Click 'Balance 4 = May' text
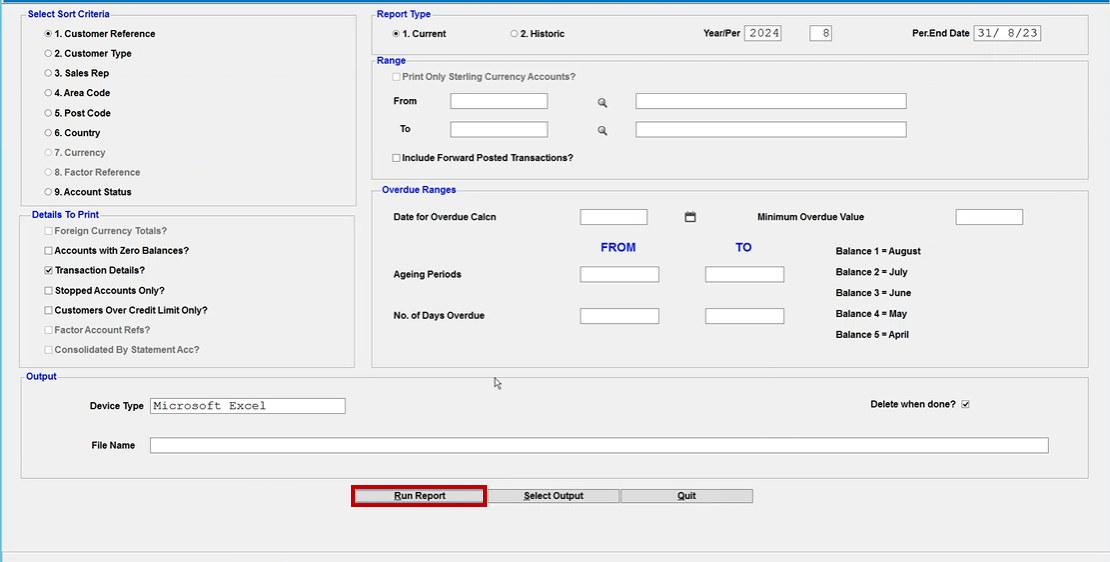Screen dimensions: 1110x562 coord(871,314)
